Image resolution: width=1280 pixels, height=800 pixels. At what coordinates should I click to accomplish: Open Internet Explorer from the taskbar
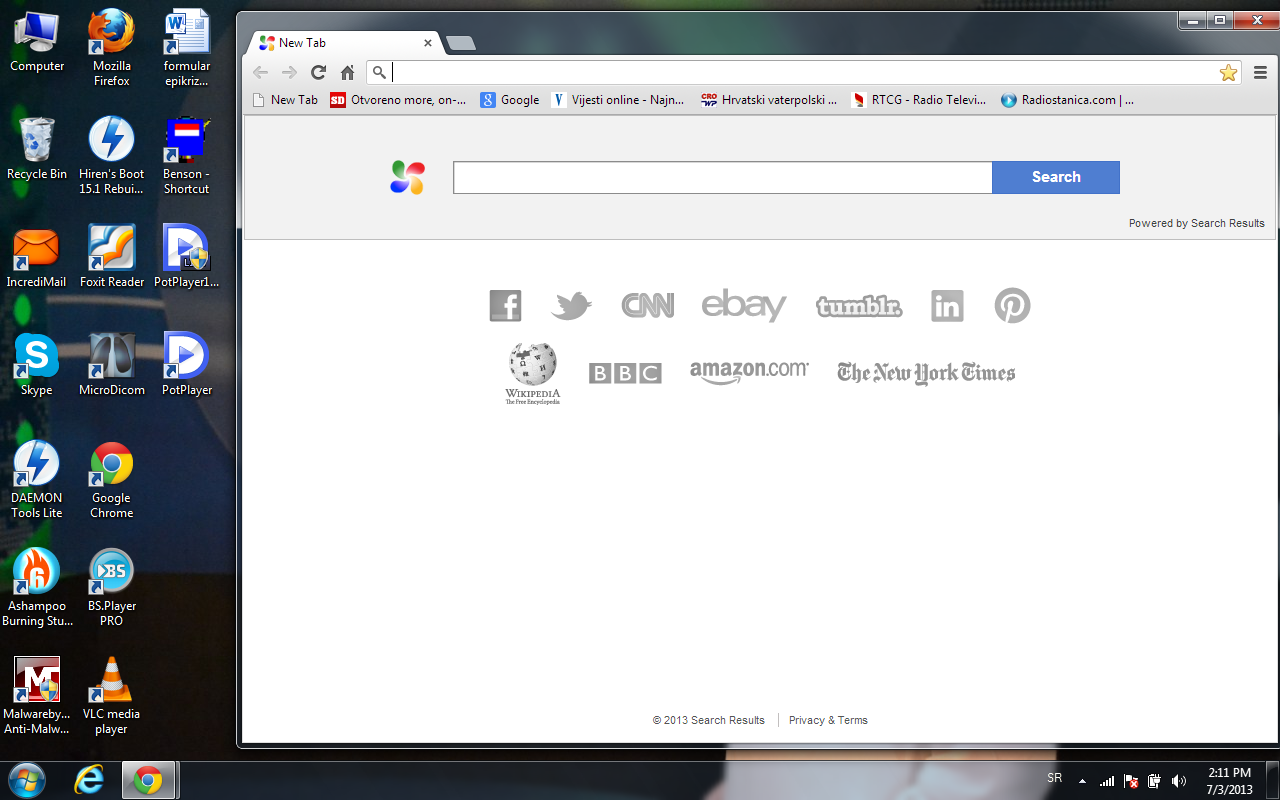pos(89,780)
